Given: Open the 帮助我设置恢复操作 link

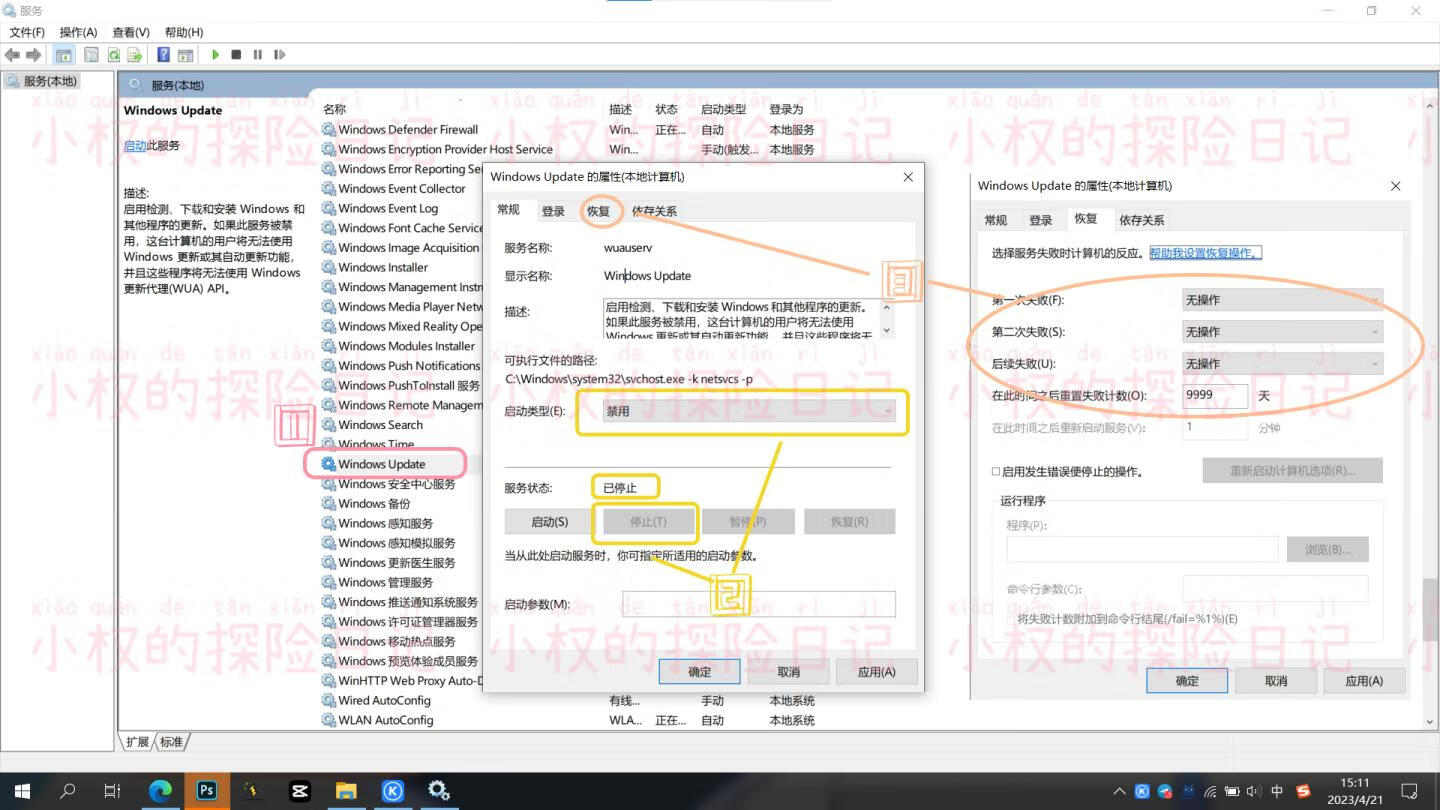Looking at the screenshot, I should (x=1205, y=253).
